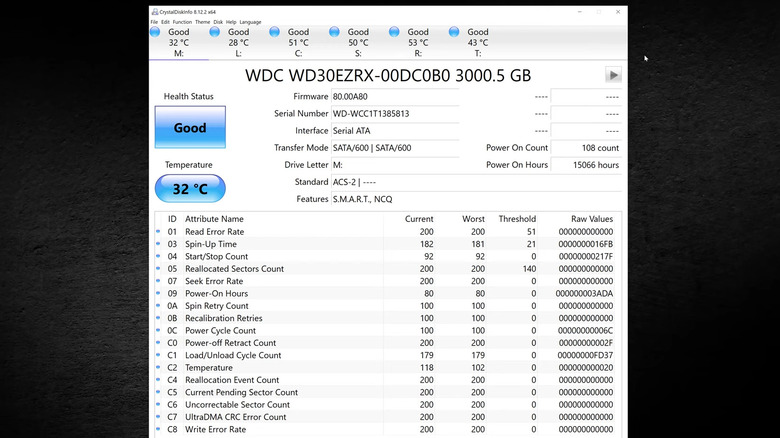Viewport: 780px width, 438px height.
Task: Open the Theme menu
Action: coord(203,21)
